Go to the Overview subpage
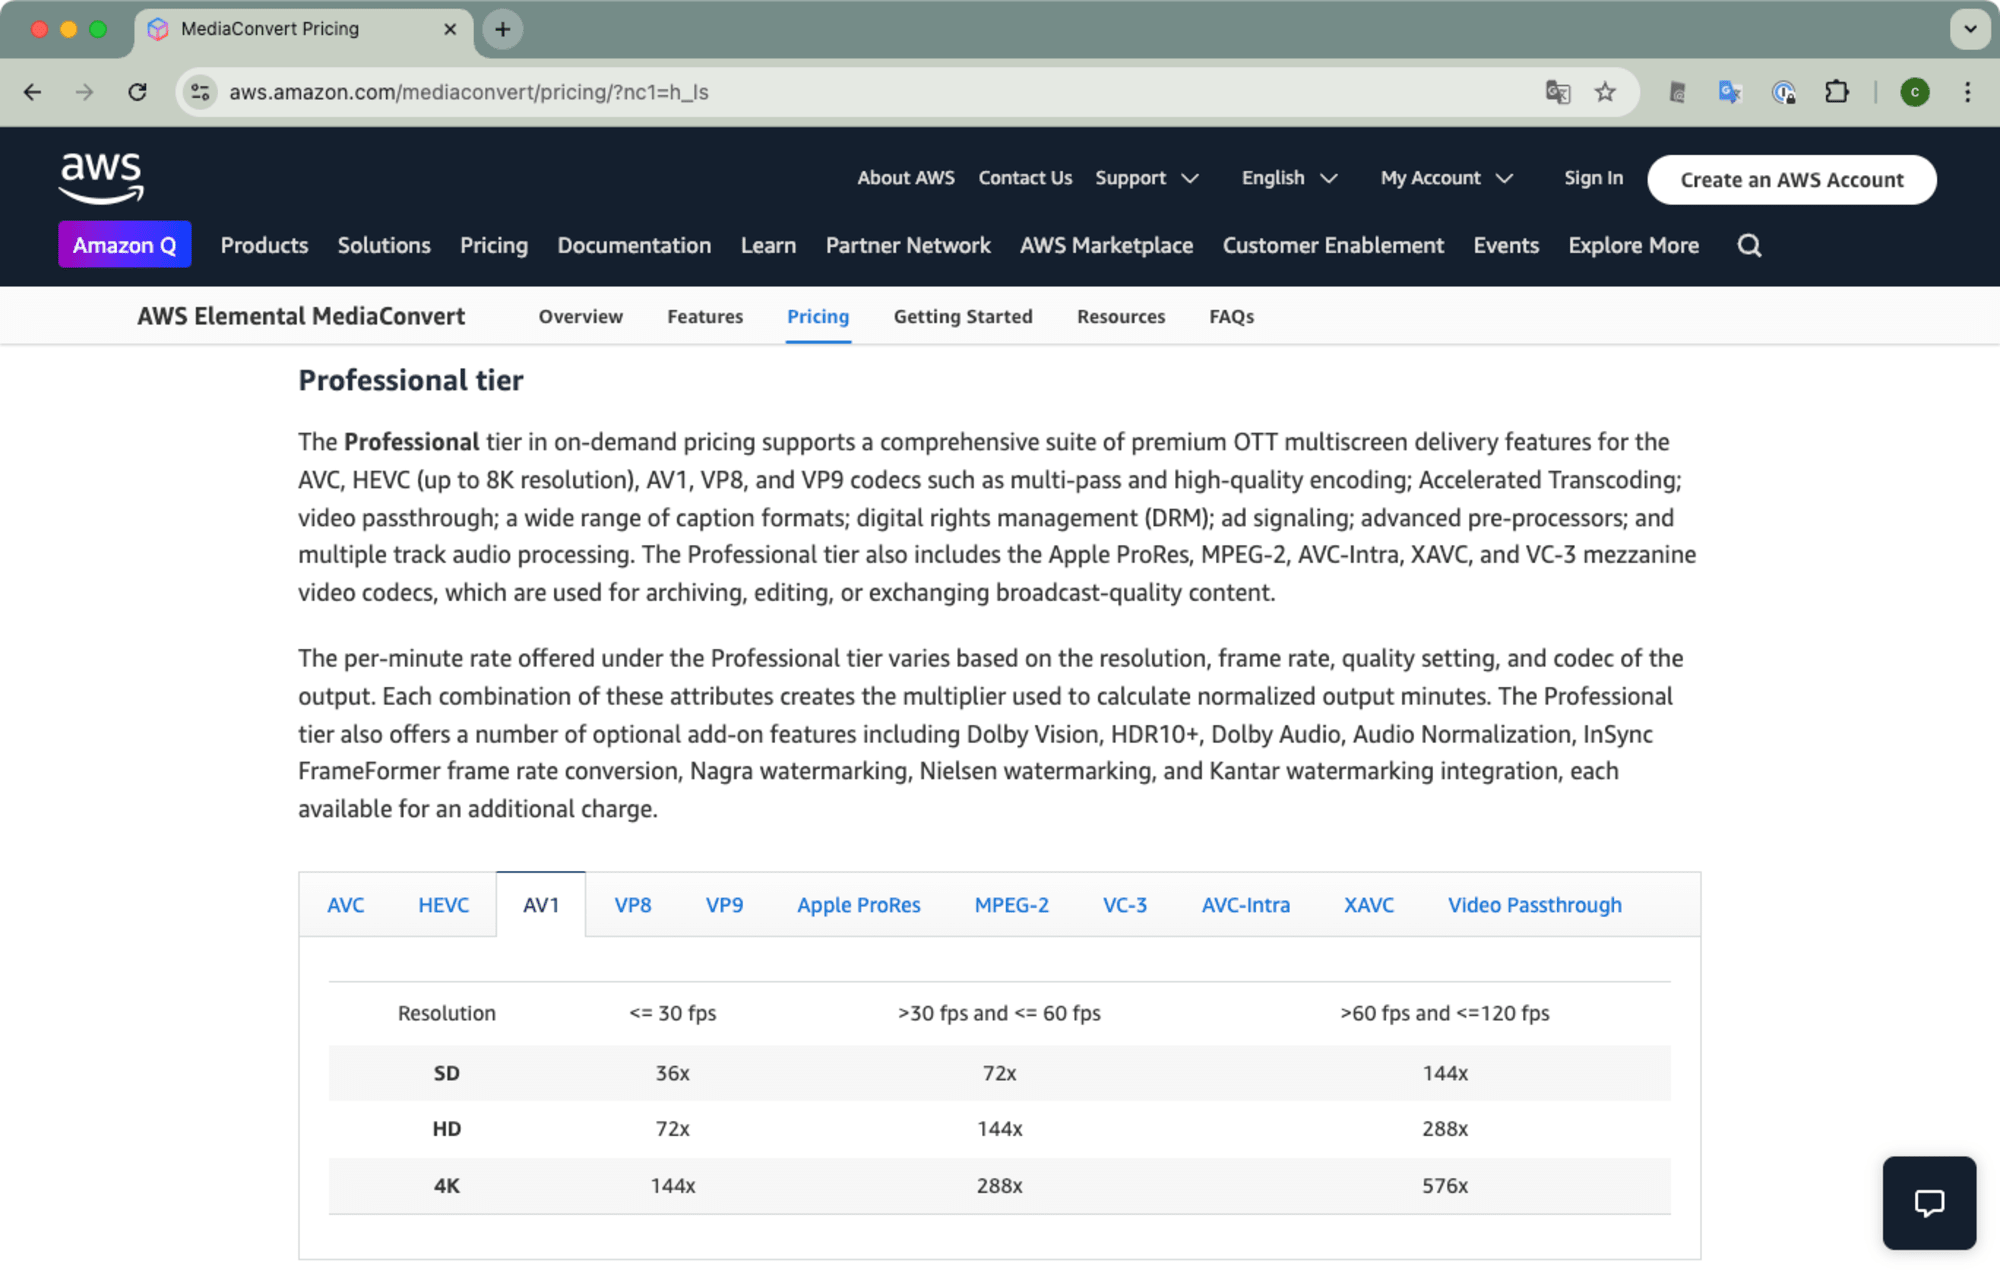The height and width of the screenshot is (1288, 2000). 581,316
